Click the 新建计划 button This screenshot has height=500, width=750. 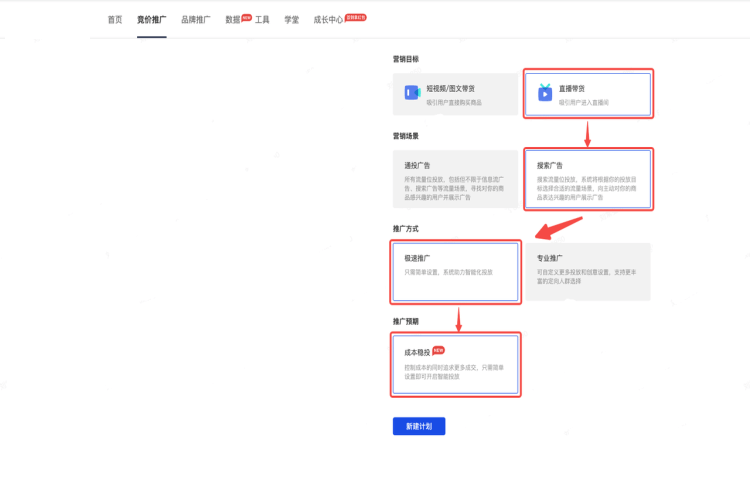419,426
